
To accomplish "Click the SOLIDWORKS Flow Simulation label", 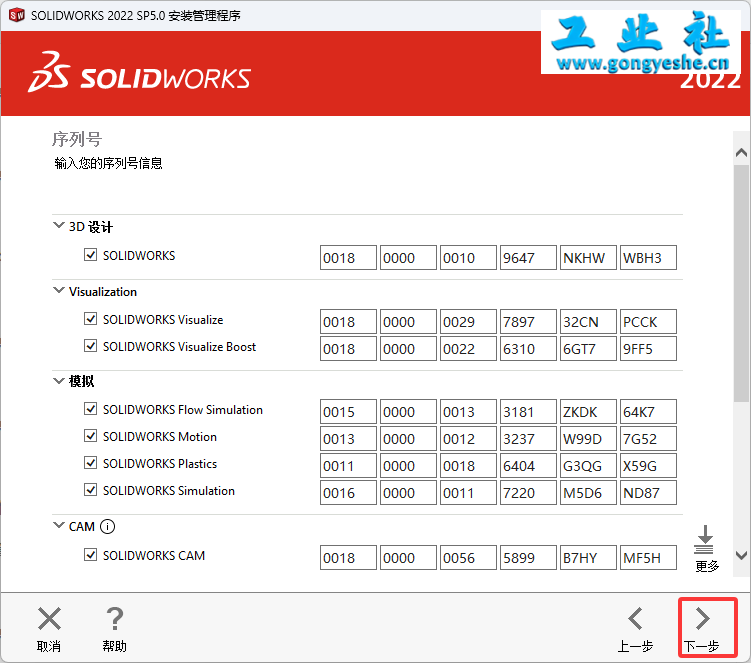I will 183,410.
